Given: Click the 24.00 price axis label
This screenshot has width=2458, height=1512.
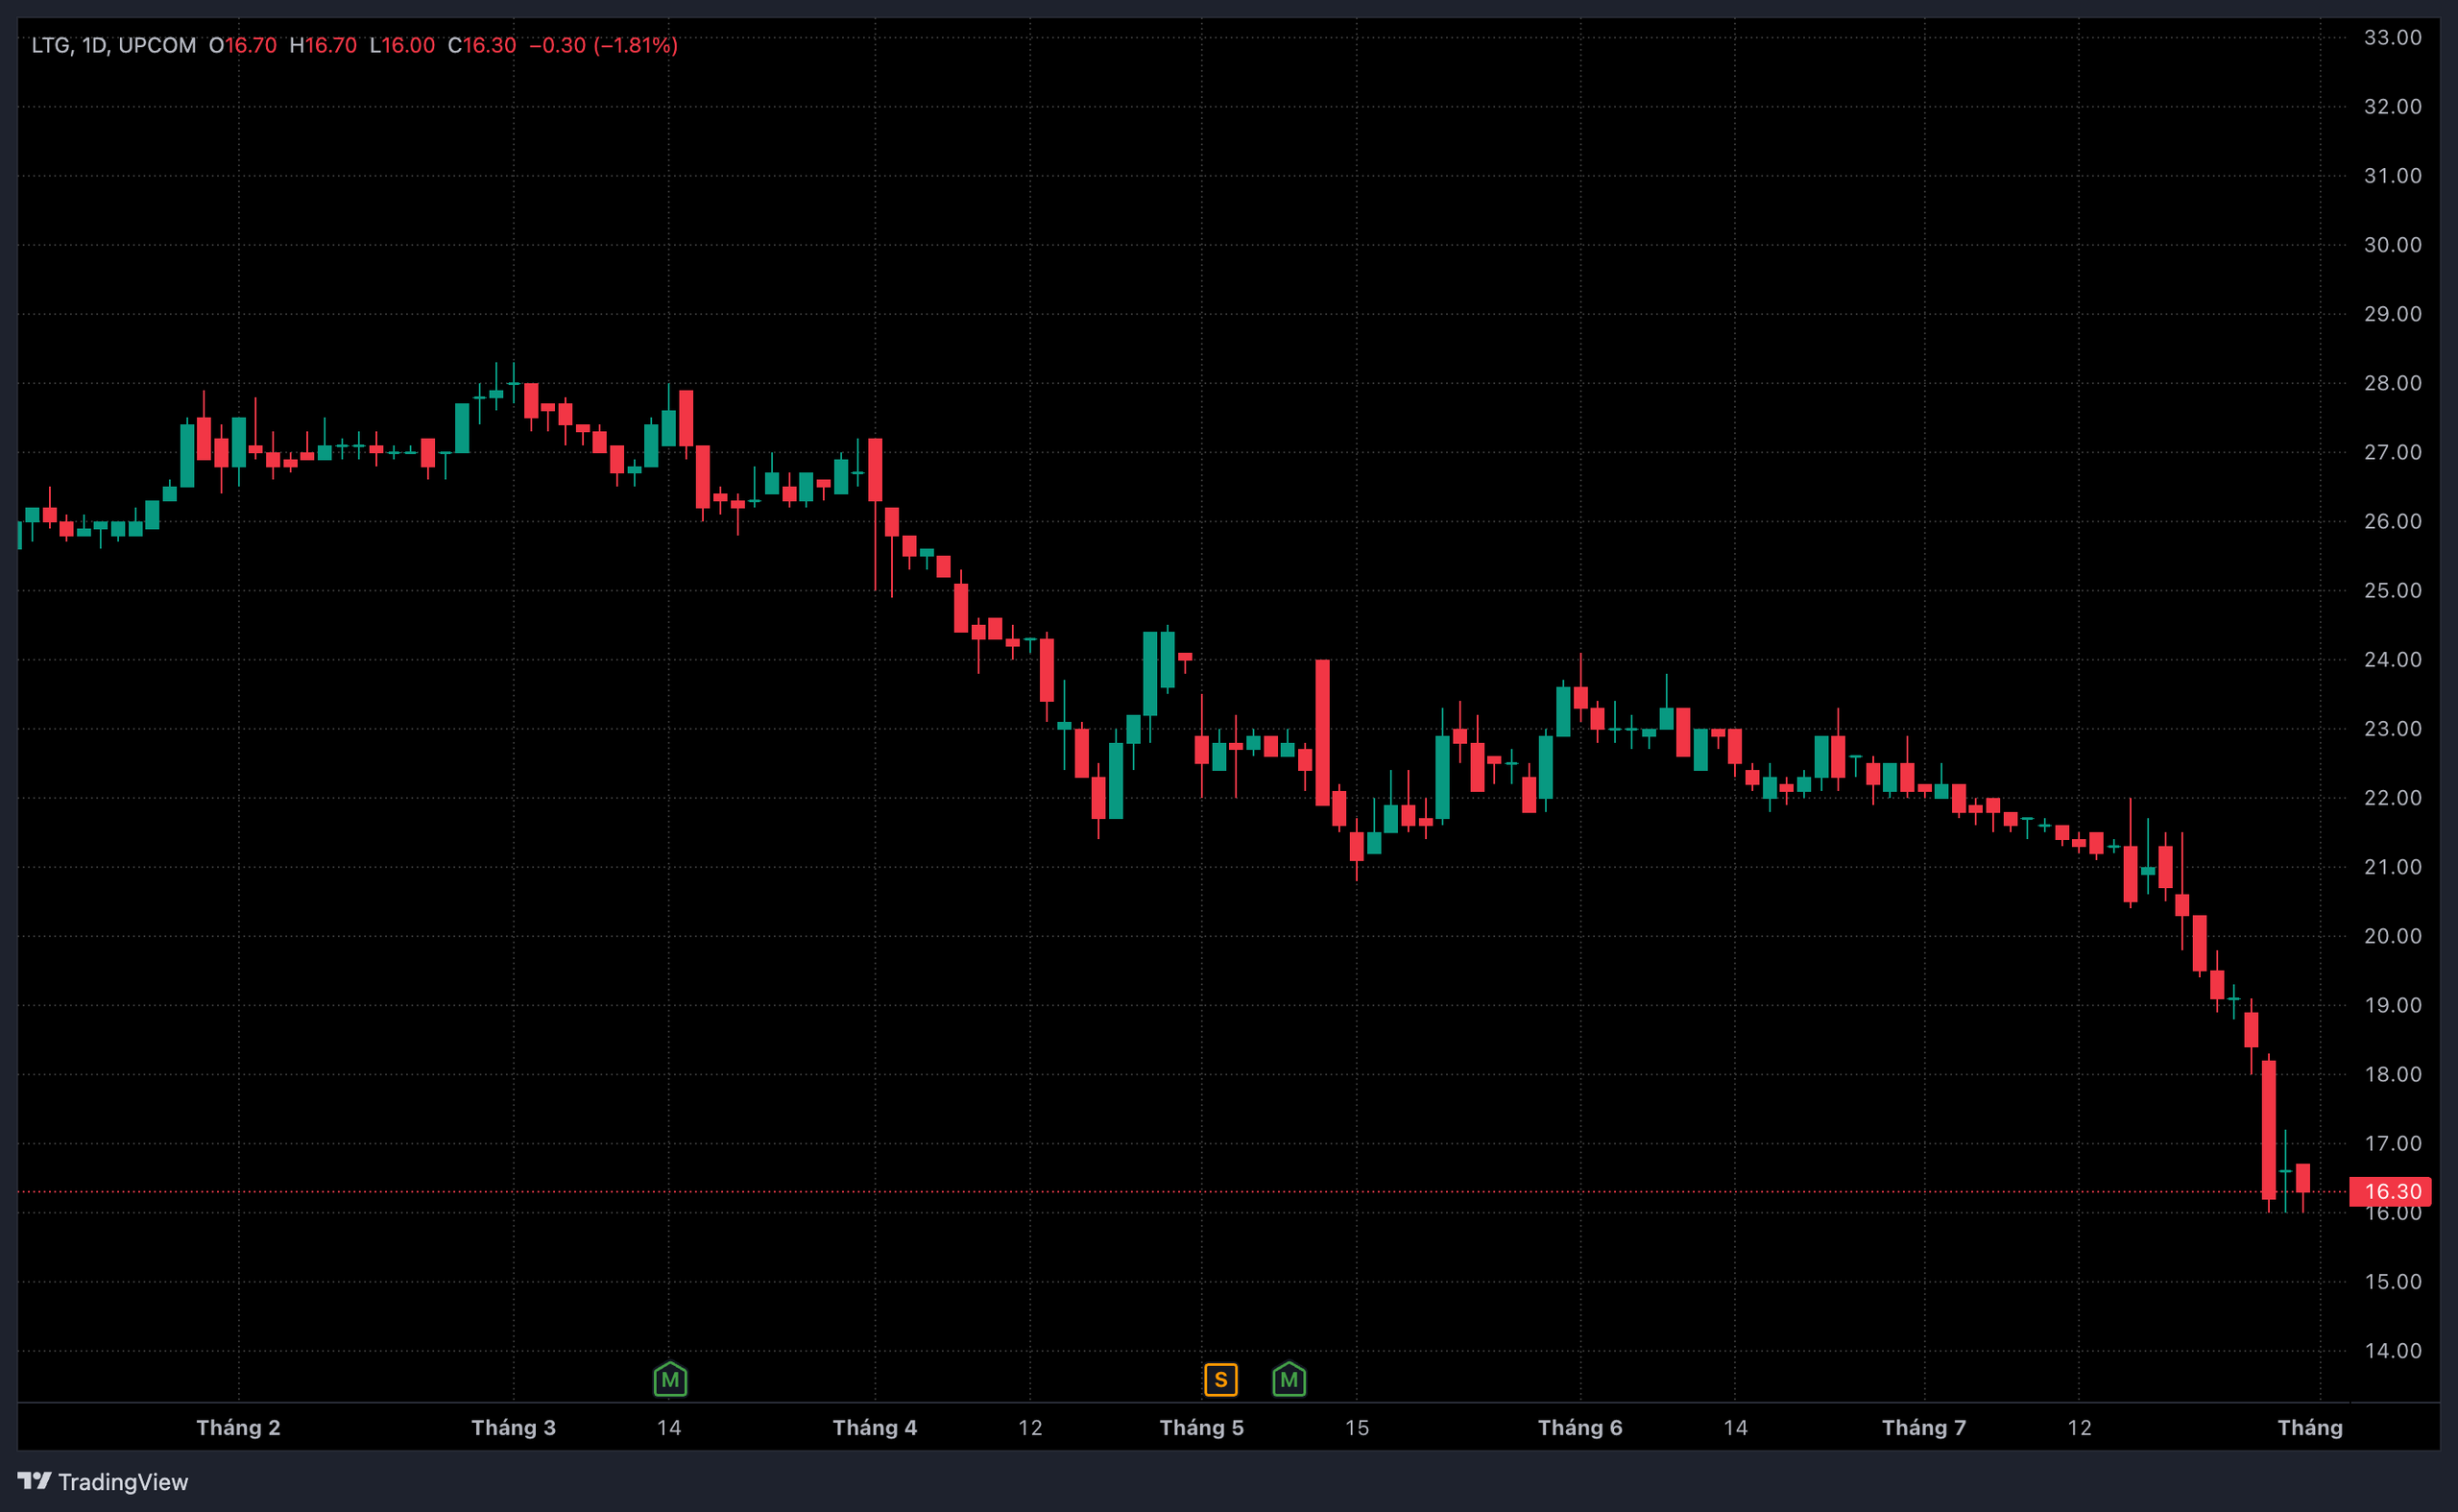Looking at the screenshot, I should tap(2393, 660).
